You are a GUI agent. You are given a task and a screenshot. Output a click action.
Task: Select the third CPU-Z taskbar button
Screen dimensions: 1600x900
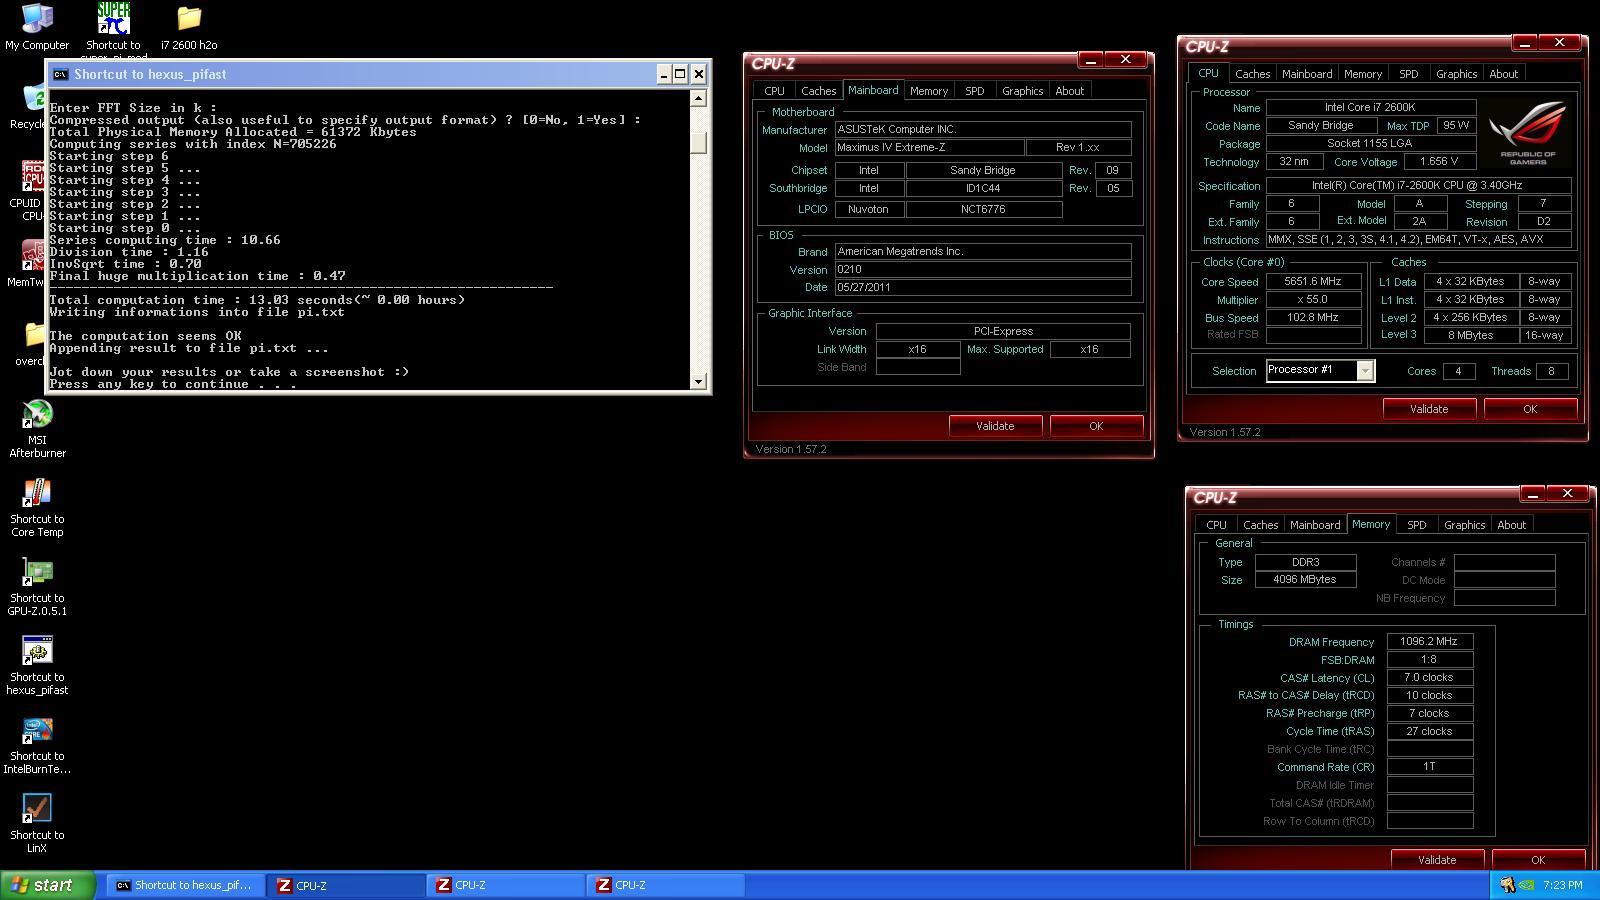tap(666, 885)
